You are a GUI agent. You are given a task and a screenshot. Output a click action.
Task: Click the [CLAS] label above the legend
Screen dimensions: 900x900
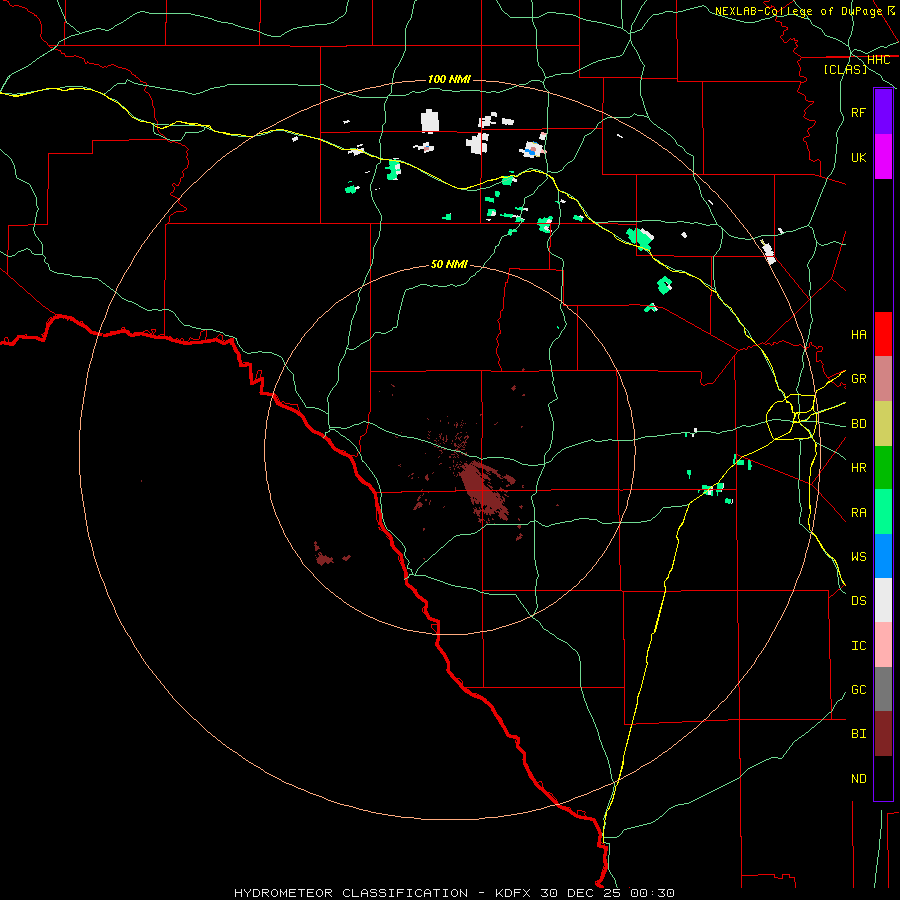click(845, 70)
